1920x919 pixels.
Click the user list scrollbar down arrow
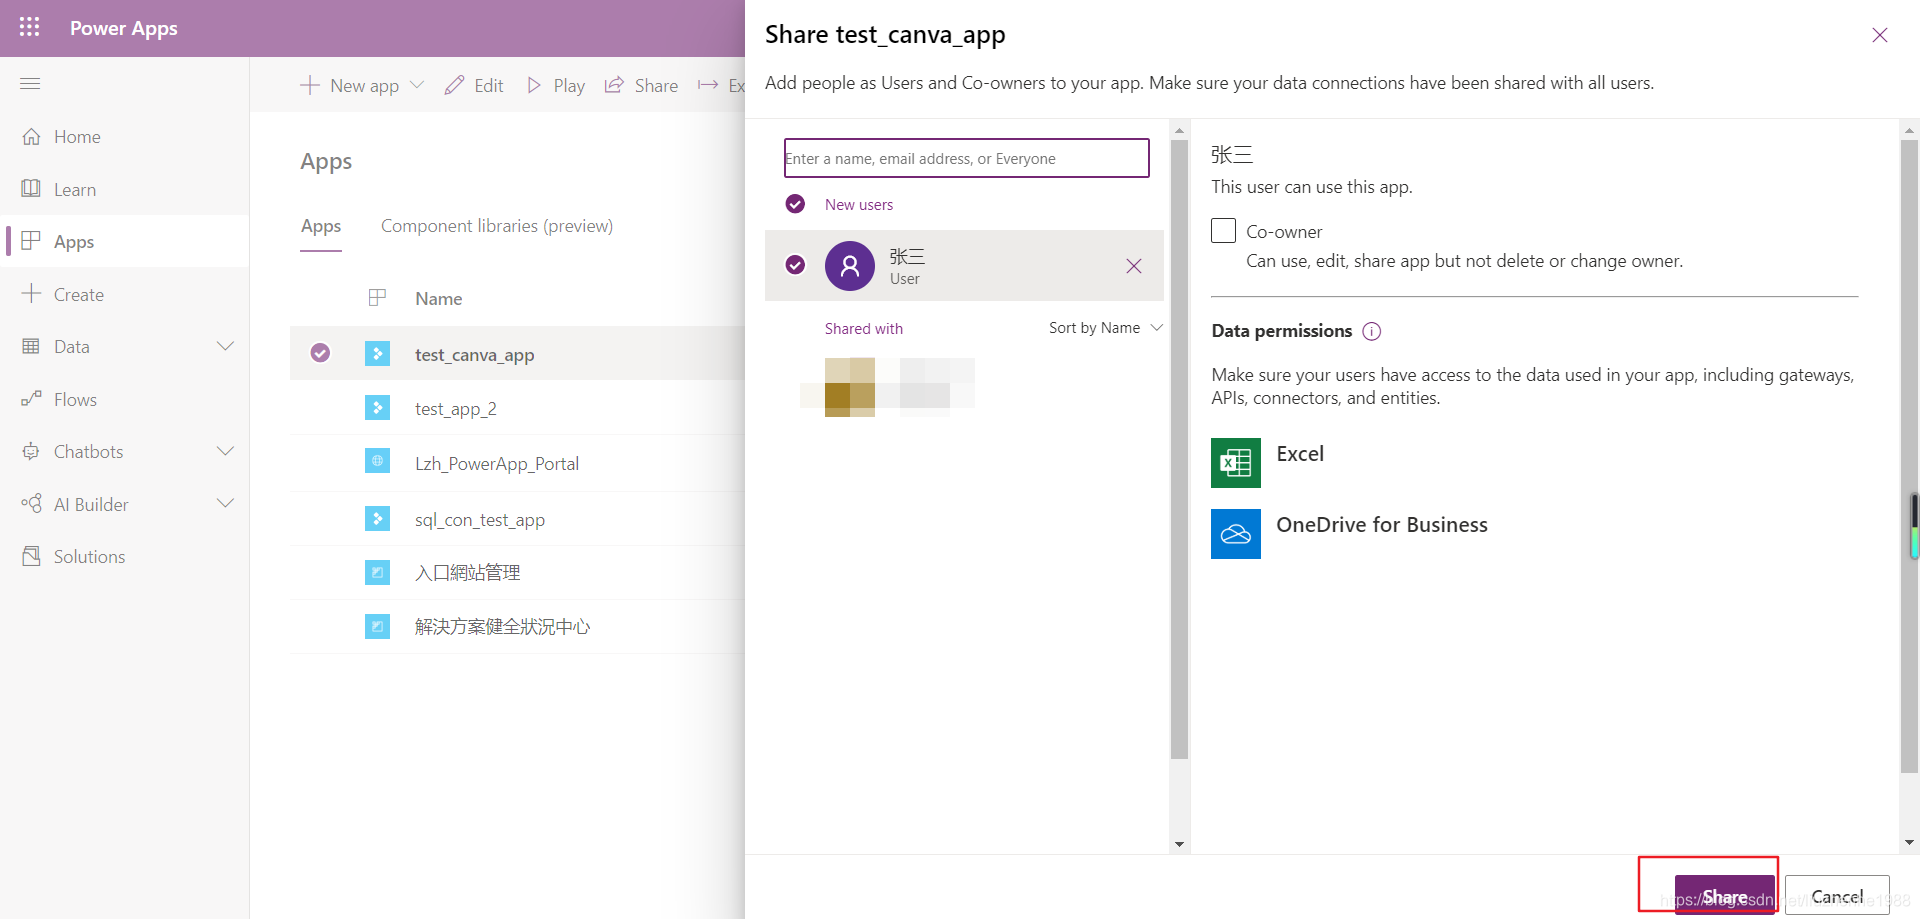coord(1179,845)
